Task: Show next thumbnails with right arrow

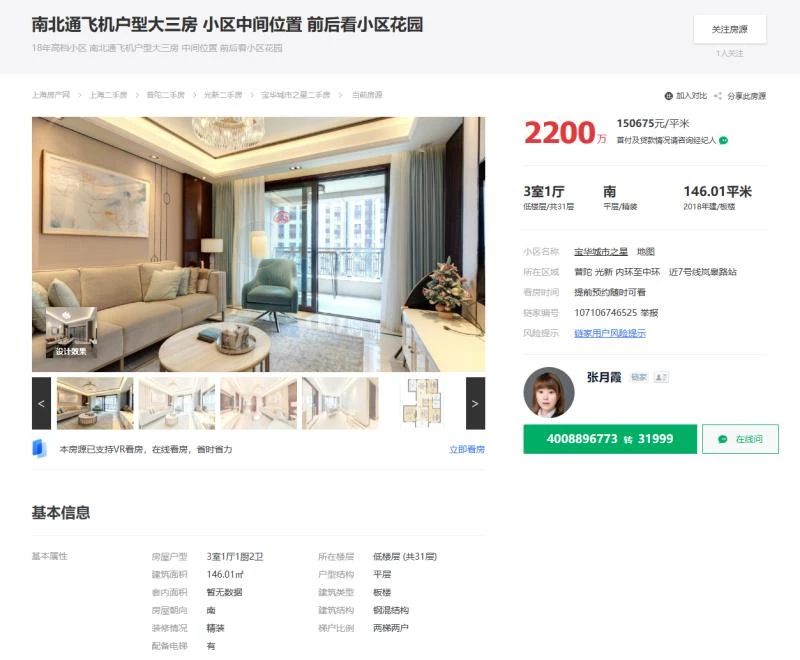Action: pos(476,403)
